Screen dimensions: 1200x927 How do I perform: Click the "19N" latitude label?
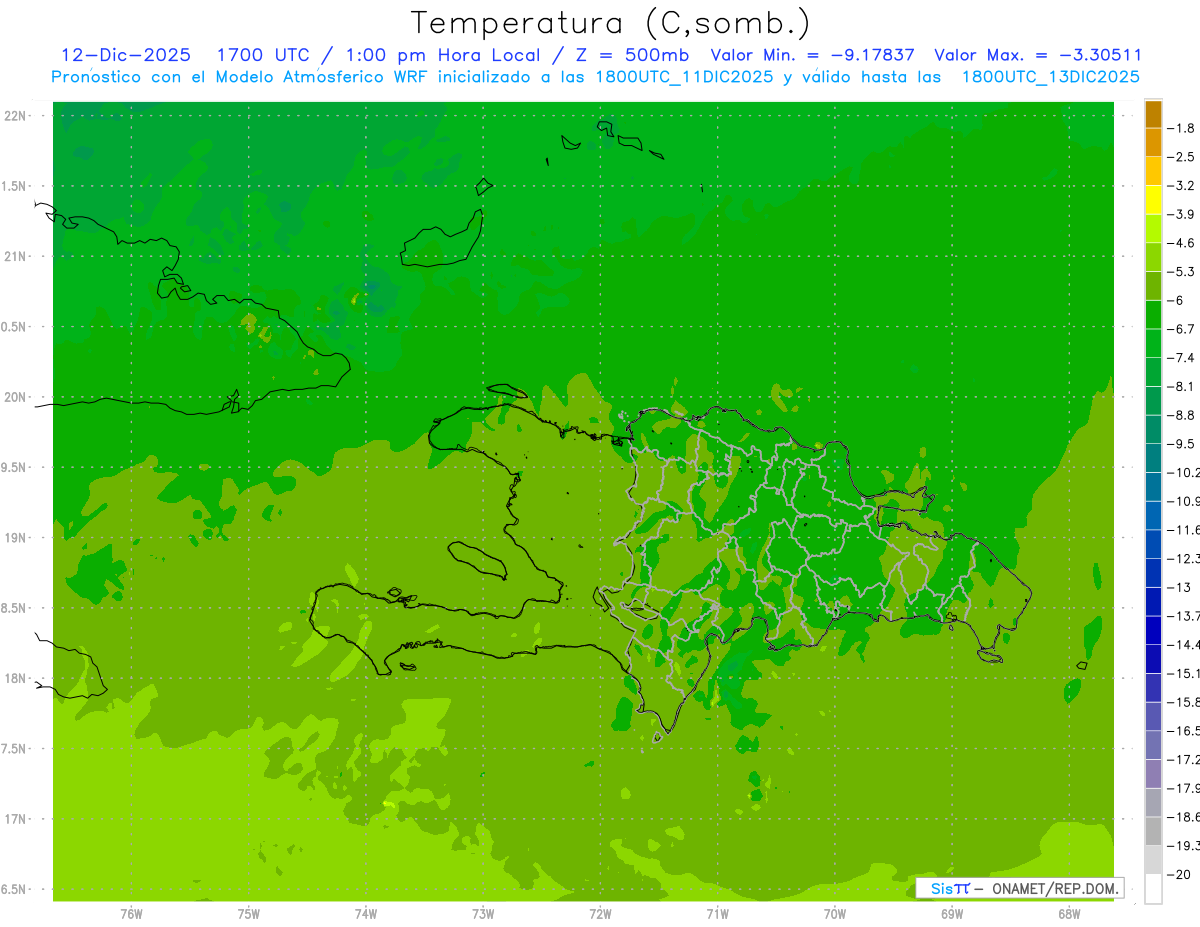pos(15,538)
